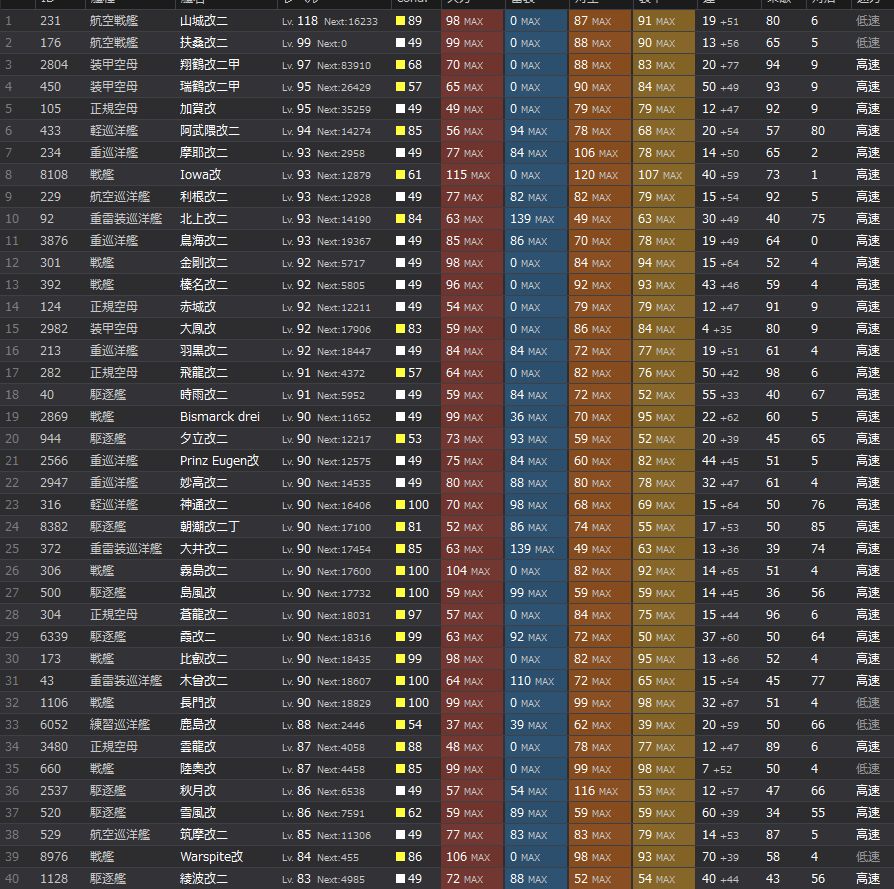Click the ship type 練習巡洋艦
This screenshot has height=889, width=894.
tap(120, 725)
